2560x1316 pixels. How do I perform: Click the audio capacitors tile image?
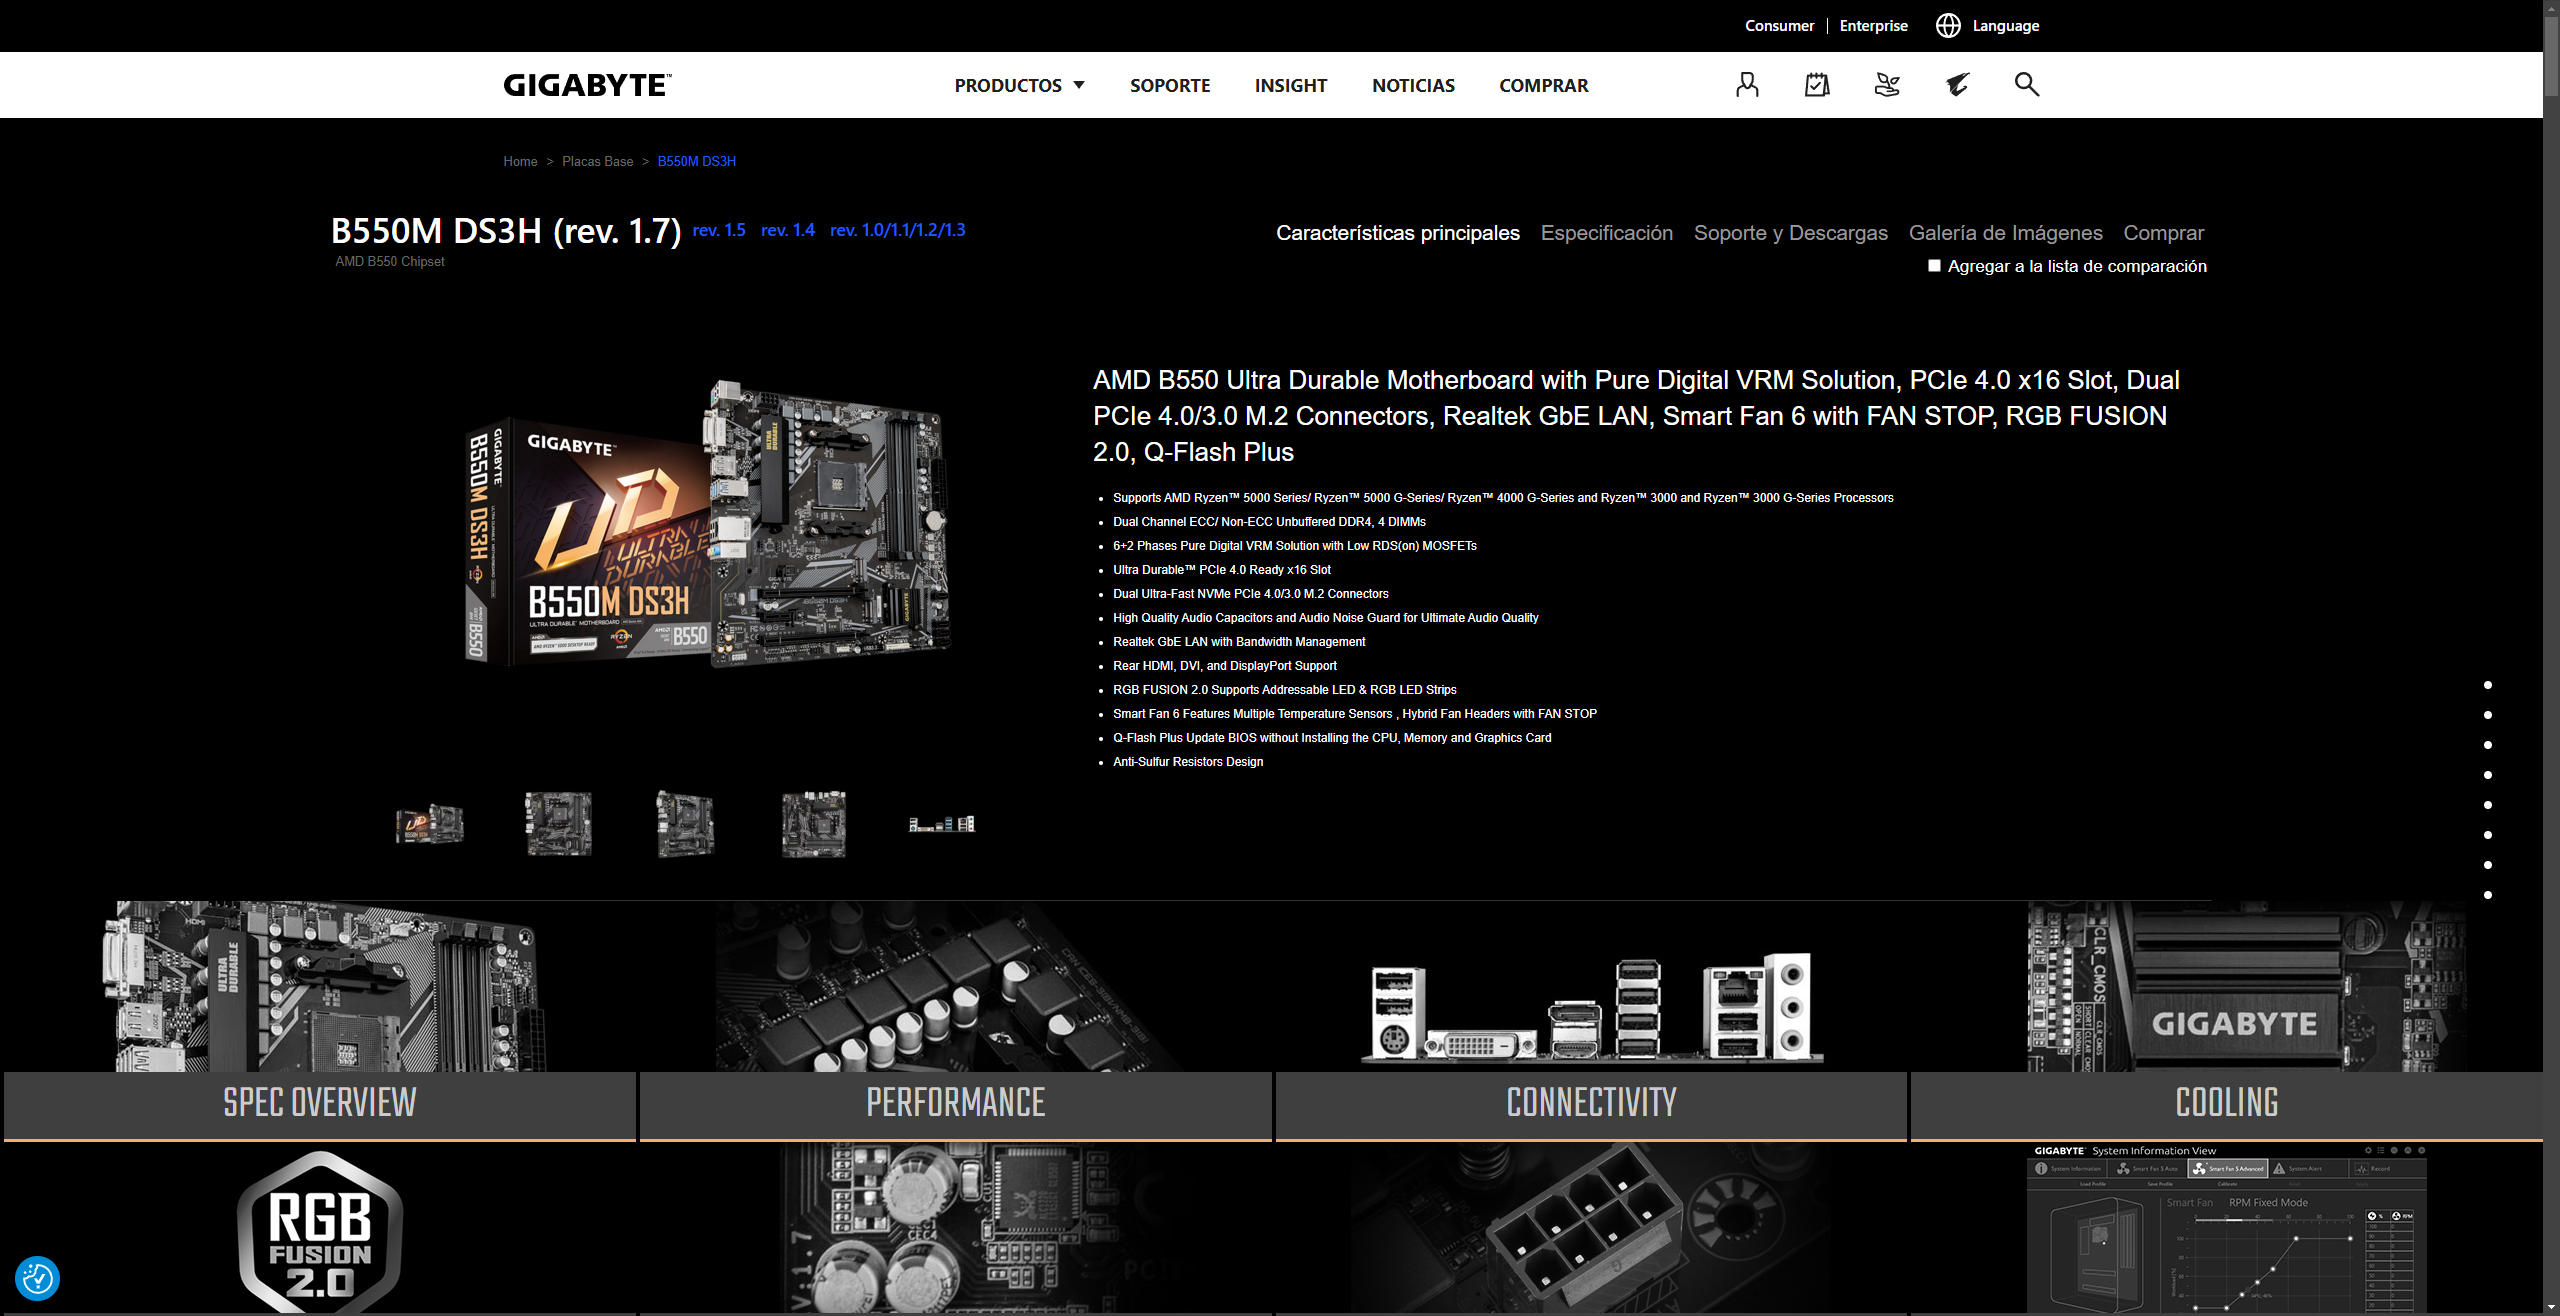click(x=956, y=1229)
